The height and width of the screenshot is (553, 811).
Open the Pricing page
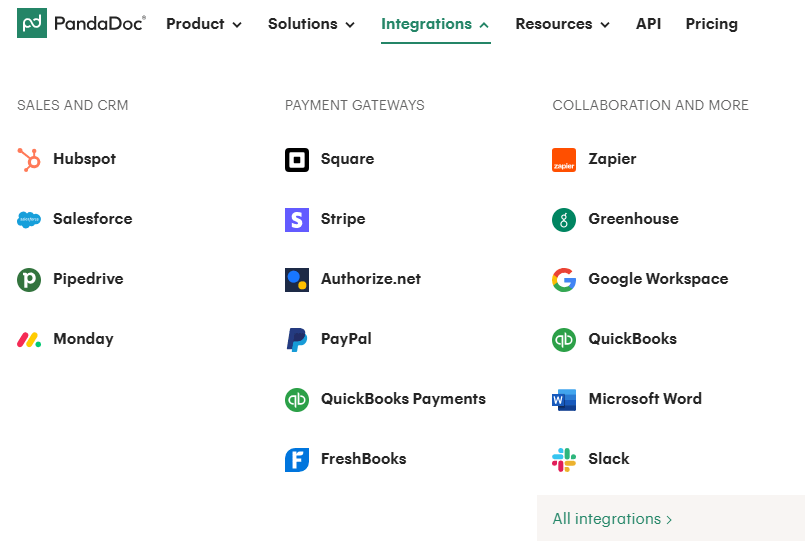[x=711, y=24]
